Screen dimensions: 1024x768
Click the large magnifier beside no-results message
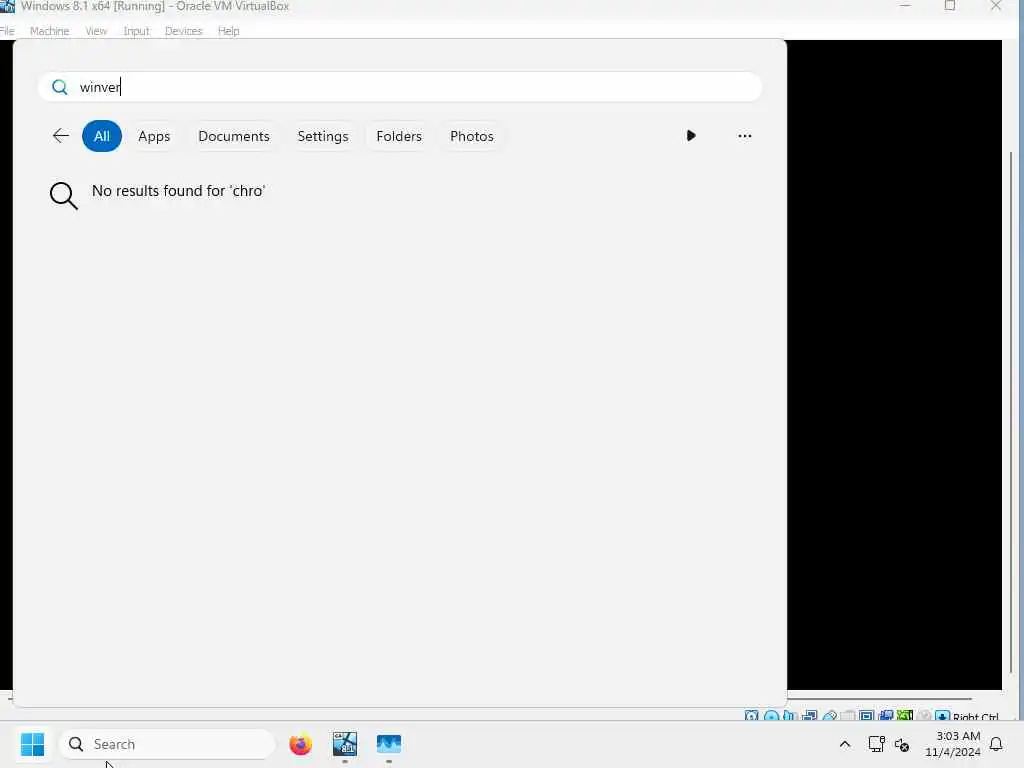pyautogui.click(x=63, y=195)
